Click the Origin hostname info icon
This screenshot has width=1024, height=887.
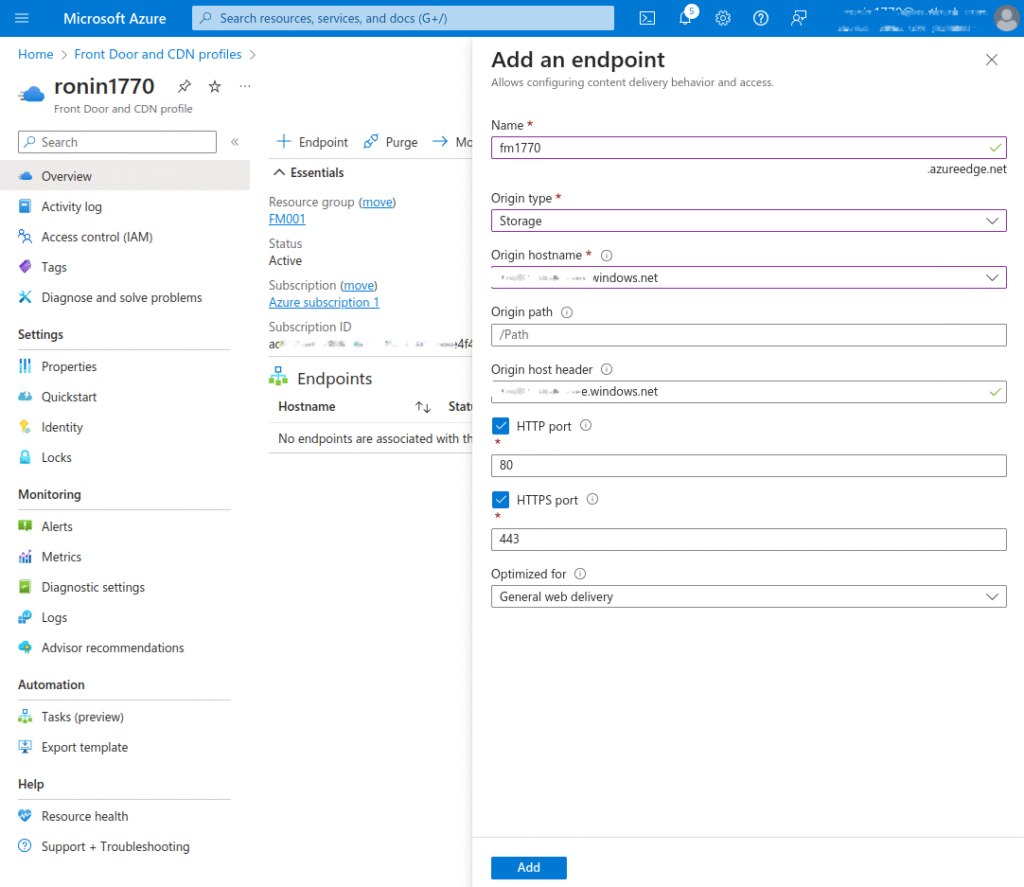[606, 255]
